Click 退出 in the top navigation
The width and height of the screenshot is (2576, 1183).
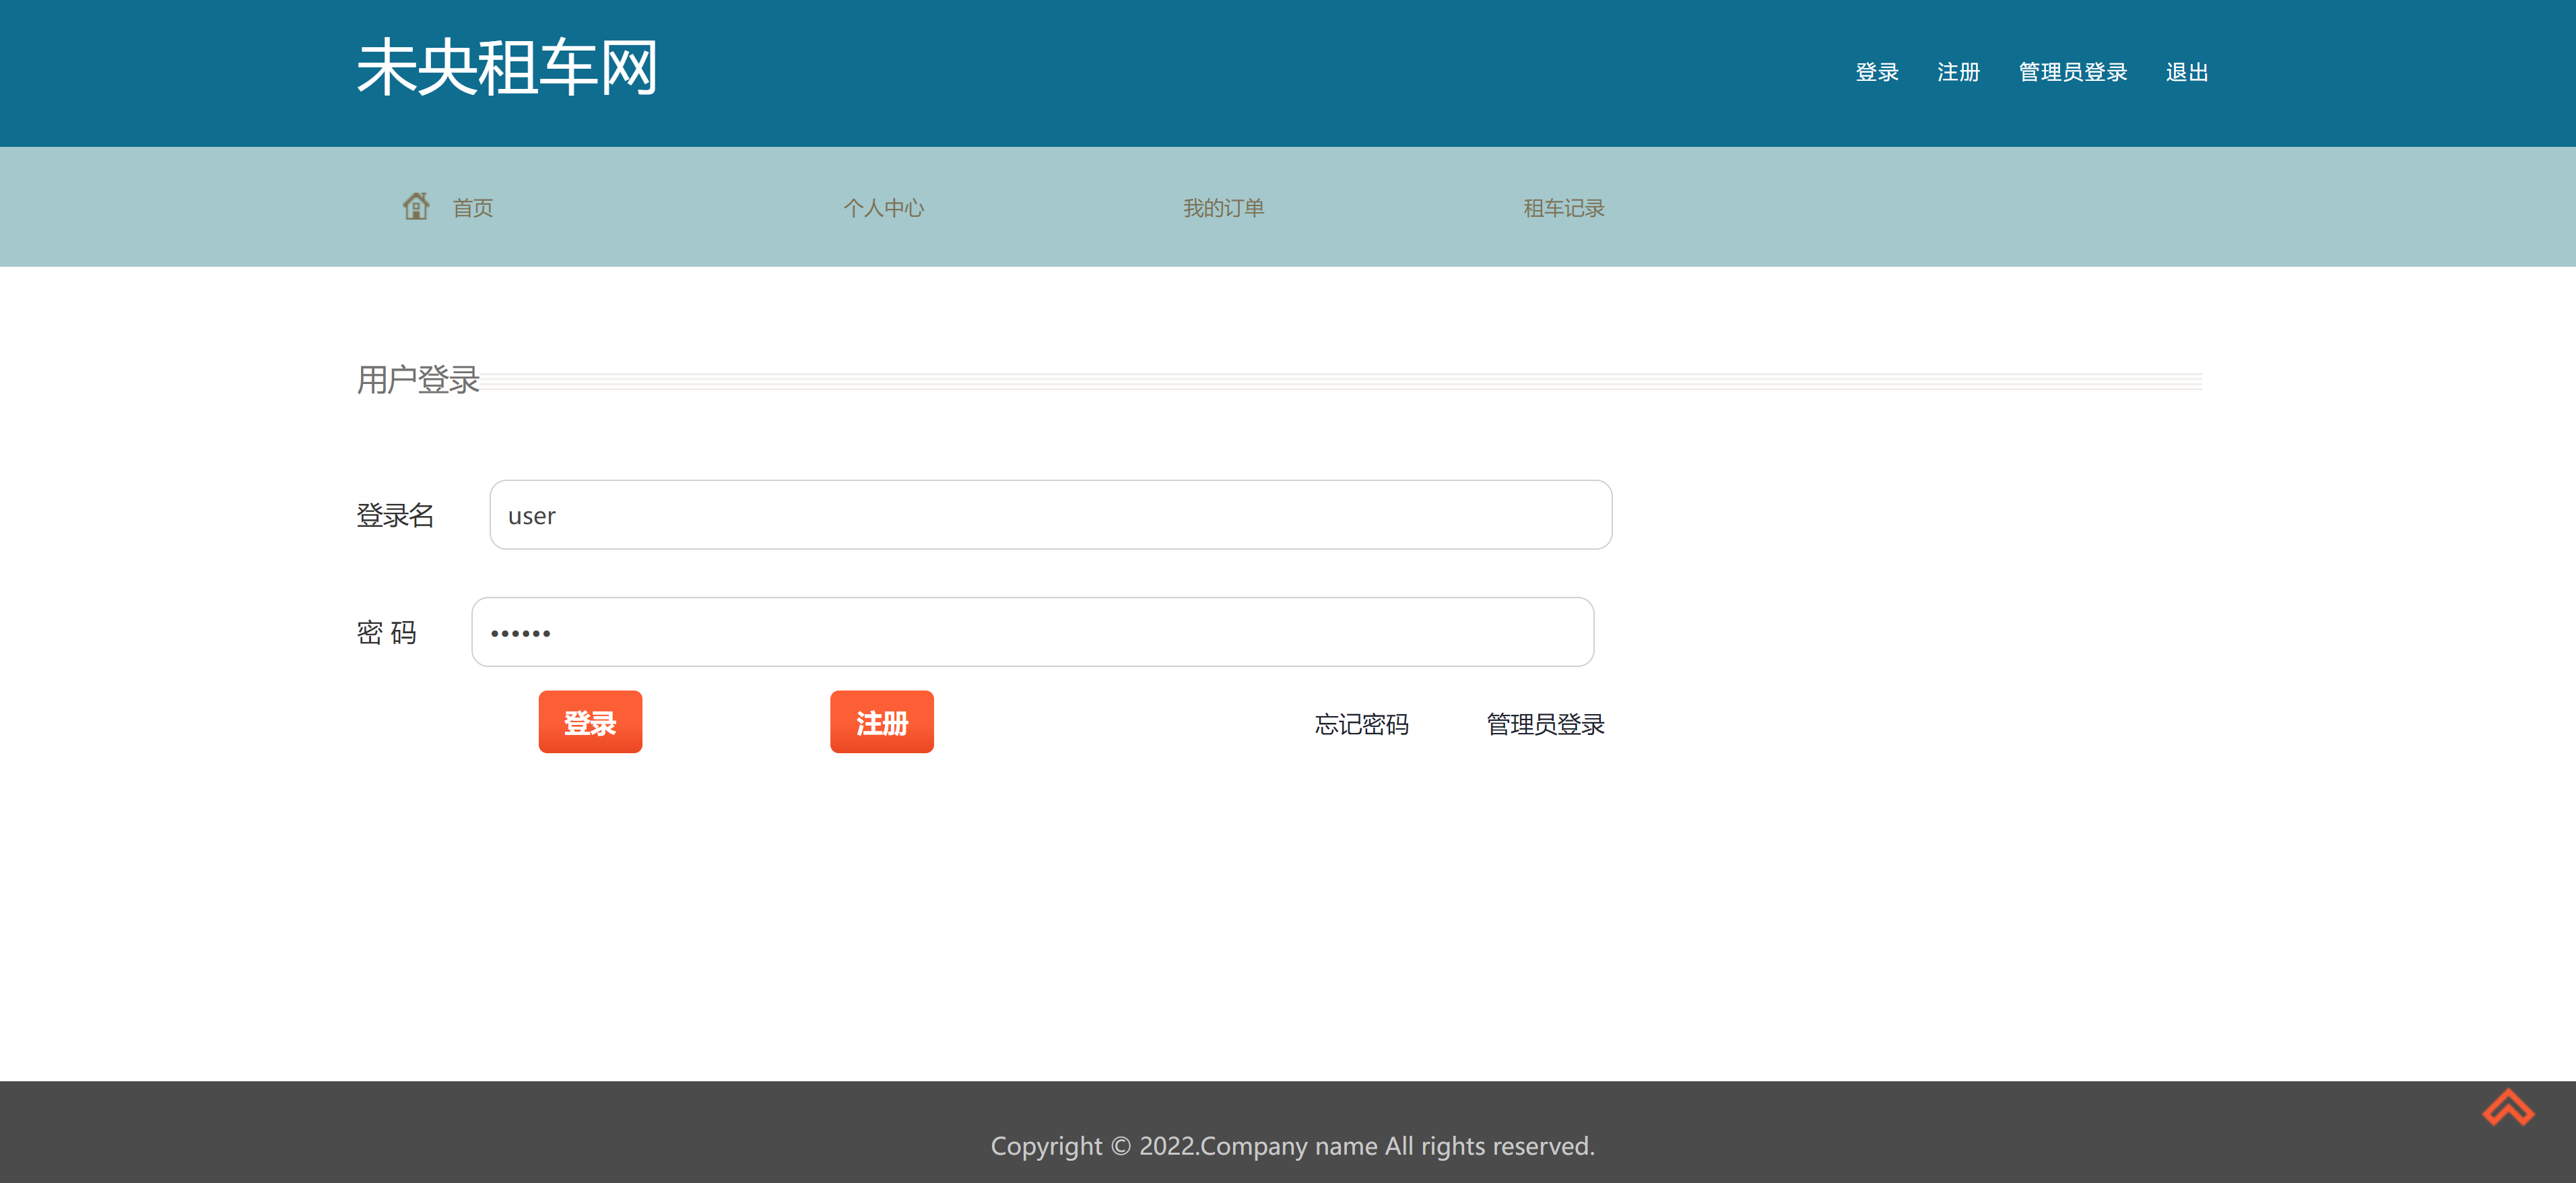point(2186,71)
